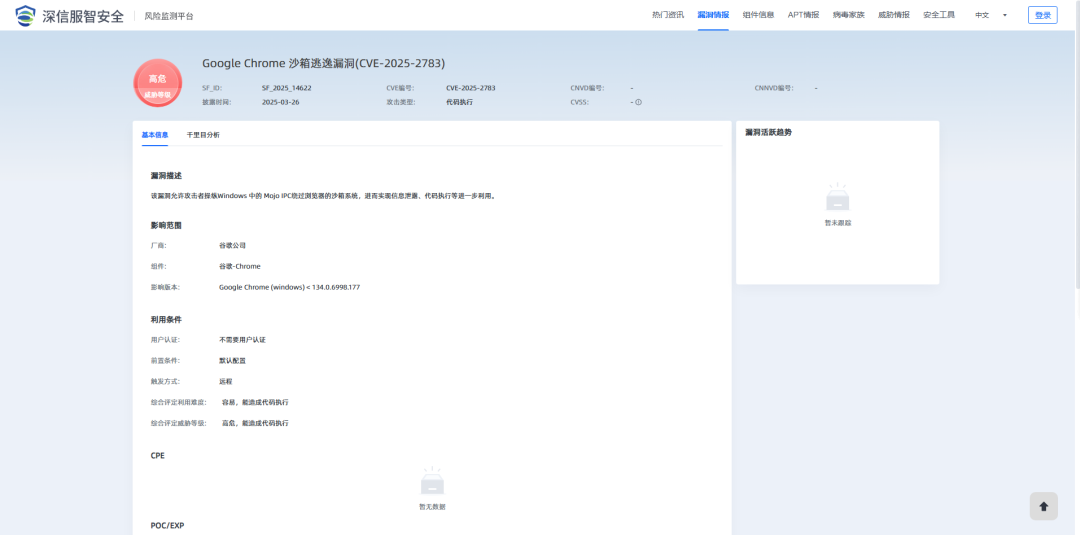Open the 热门资讯 menu
The height and width of the screenshot is (535, 1080).
(667, 14)
